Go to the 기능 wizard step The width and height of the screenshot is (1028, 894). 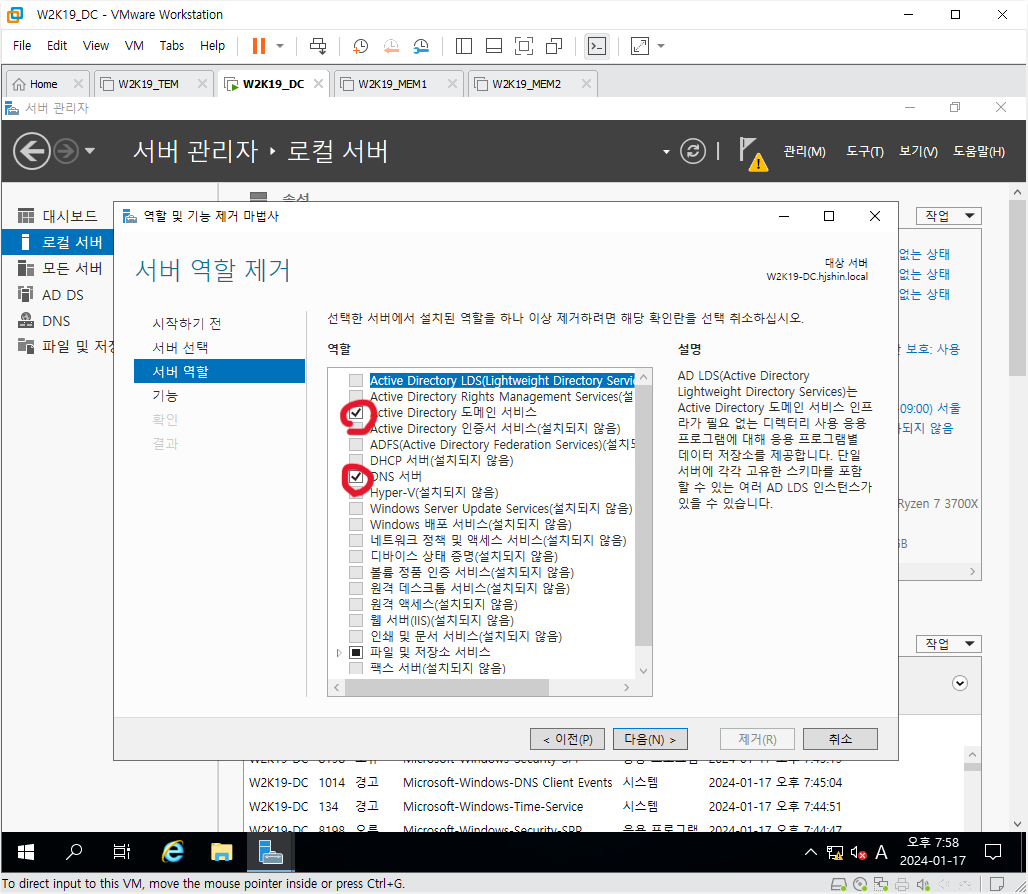[x=165, y=396]
